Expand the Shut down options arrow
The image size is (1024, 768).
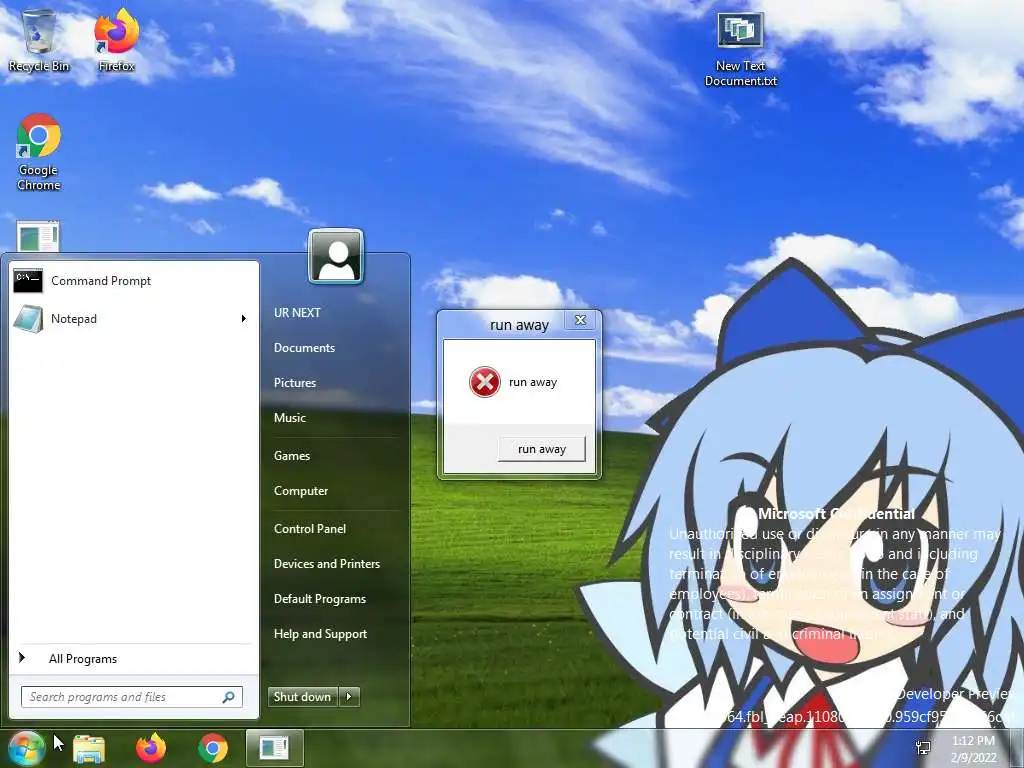(349, 697)
